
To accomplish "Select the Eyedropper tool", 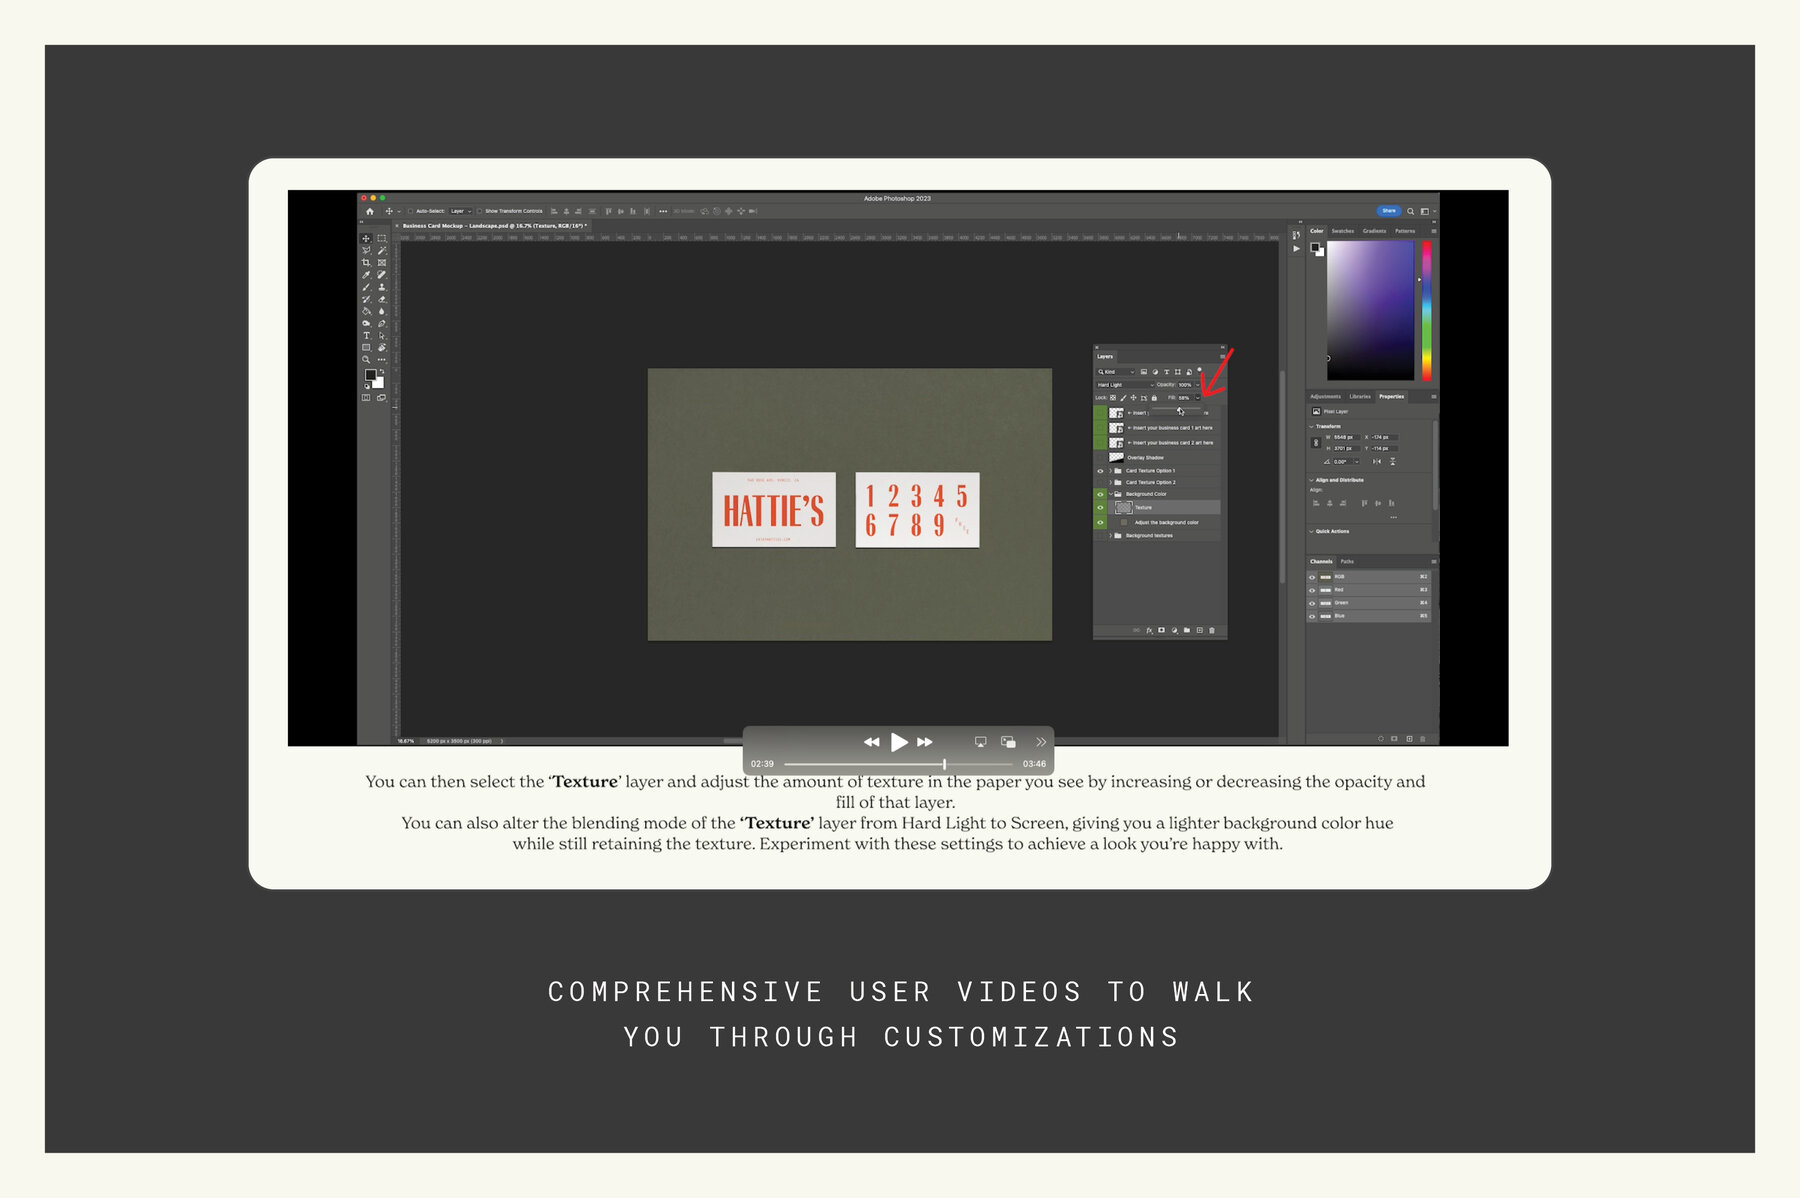I will click(x=366, y=275).
